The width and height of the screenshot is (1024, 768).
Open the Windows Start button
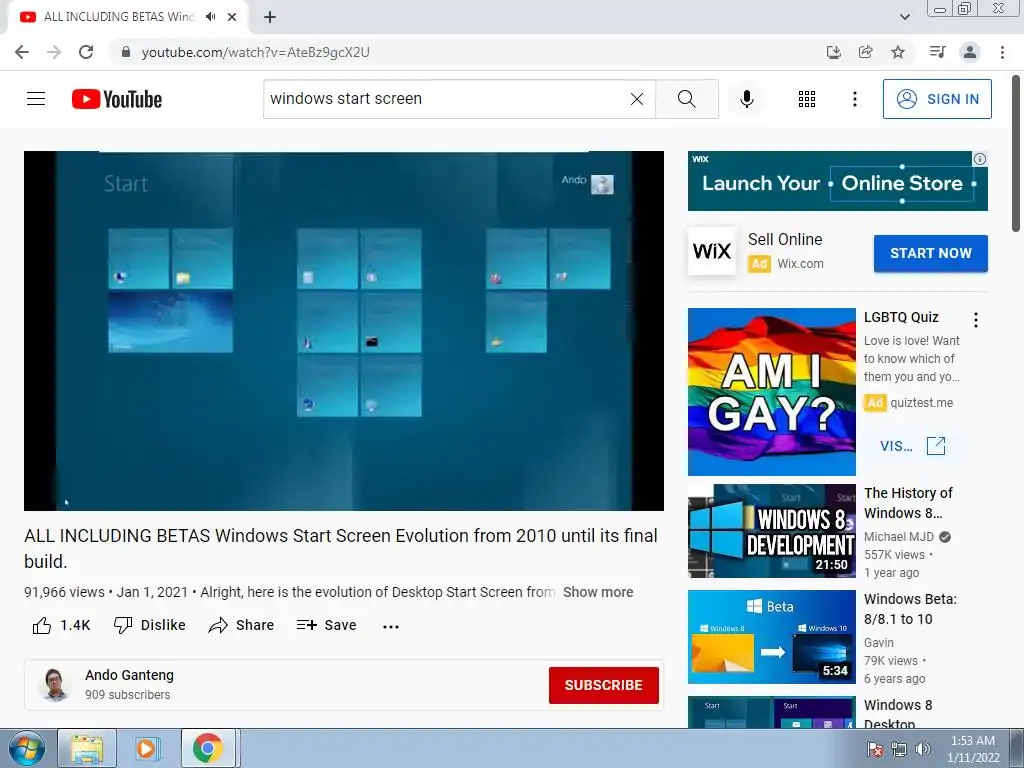pyautogui.click(x=26, y=748)
